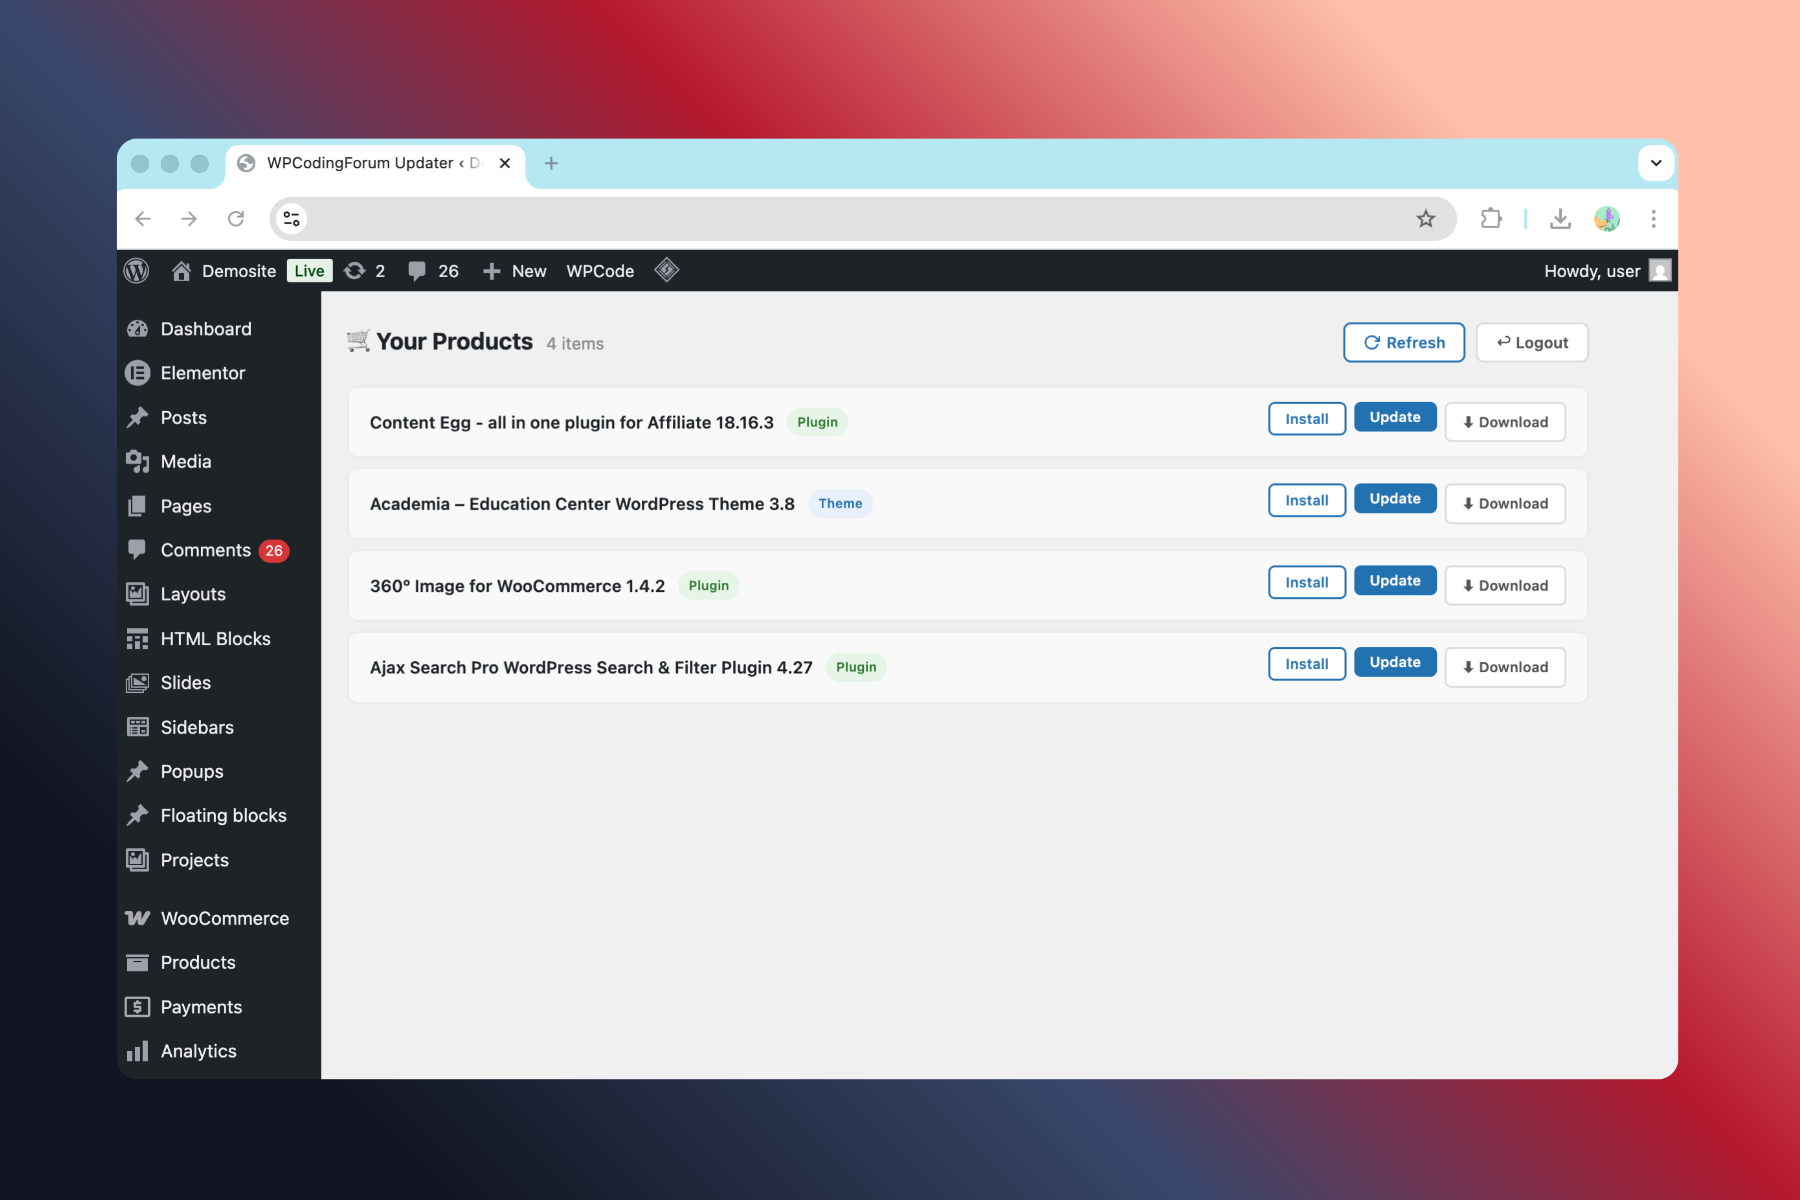This screenshot has width=1800, height=1200.
Task: Open the browser extensions puzzle icon
Action: tap(1491, 219)
